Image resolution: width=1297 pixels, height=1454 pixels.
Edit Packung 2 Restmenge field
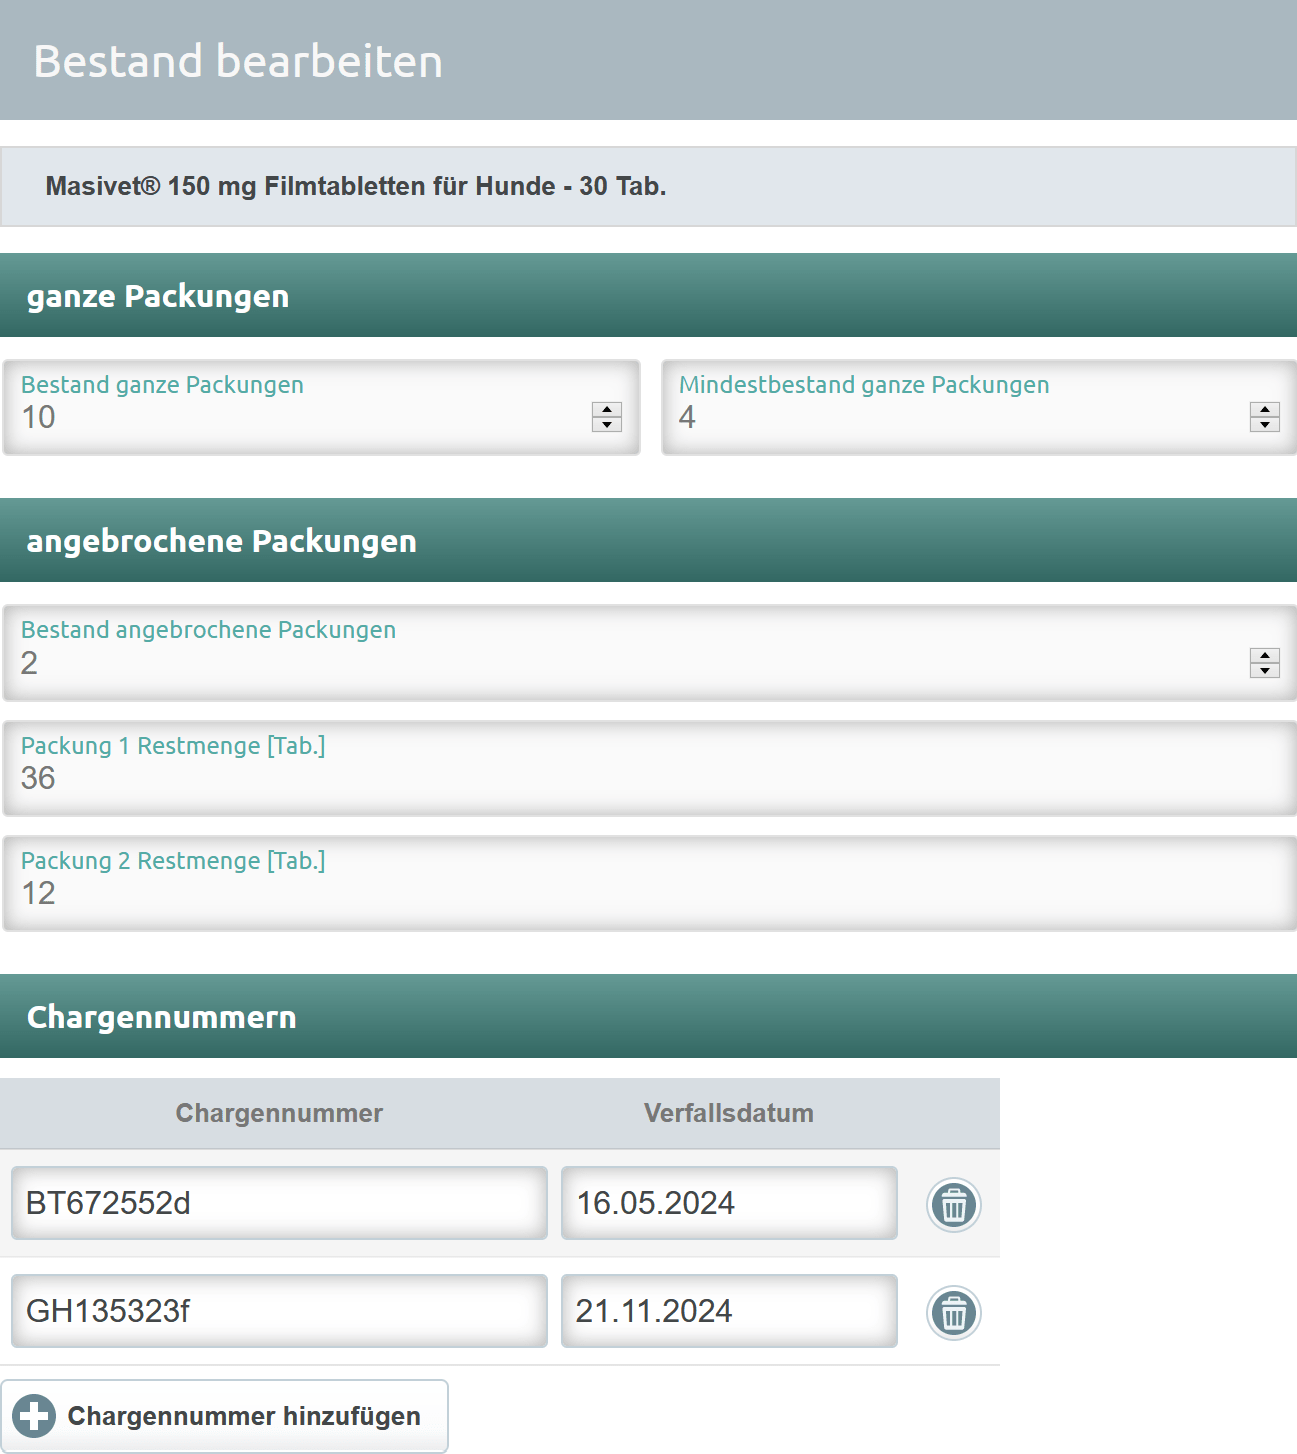point(650,884)
